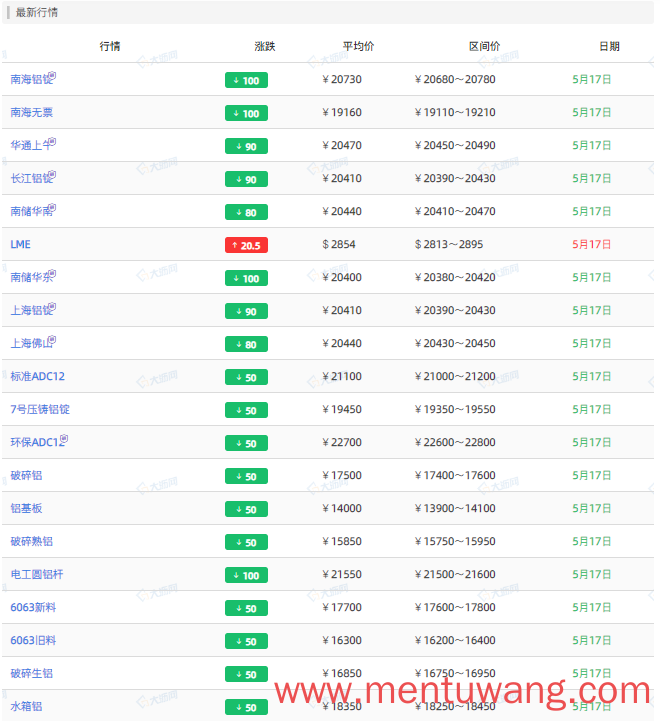Screen dimensions: 660x721
Task: Click the green down 100 badge for 南海无票
Action: pos(247,113)
